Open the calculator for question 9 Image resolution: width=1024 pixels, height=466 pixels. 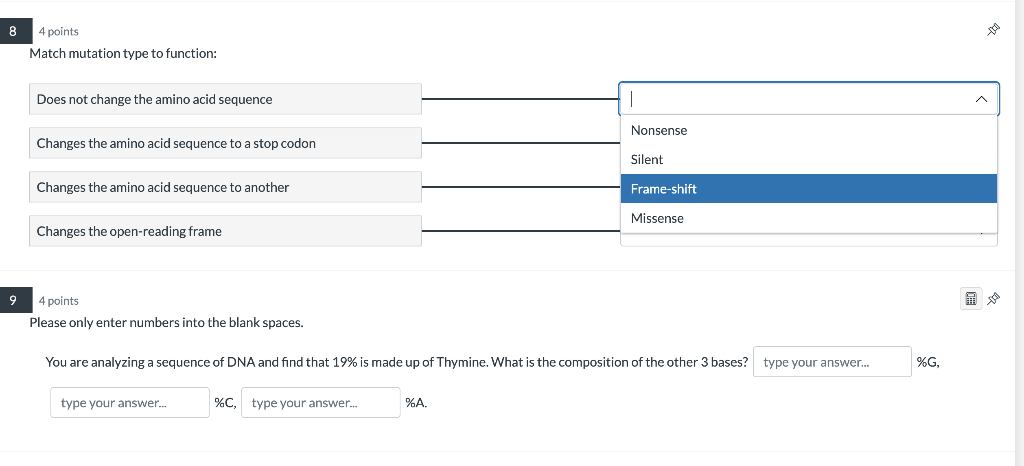click(970, 299)
